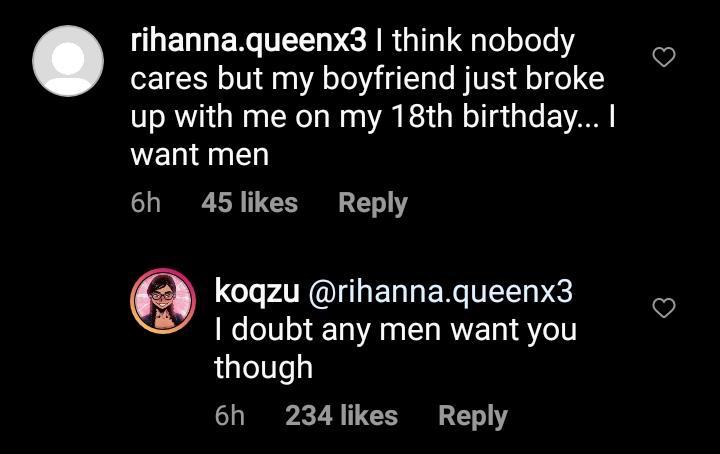Select the text 'I want men' line
The image size is (720, 454).
click(x=200, y=156)
